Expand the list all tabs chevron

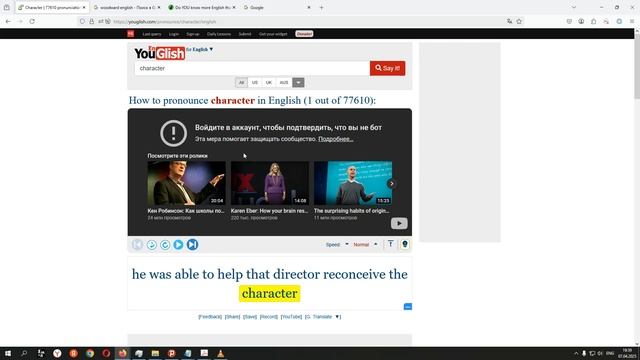tap(573, 7)
